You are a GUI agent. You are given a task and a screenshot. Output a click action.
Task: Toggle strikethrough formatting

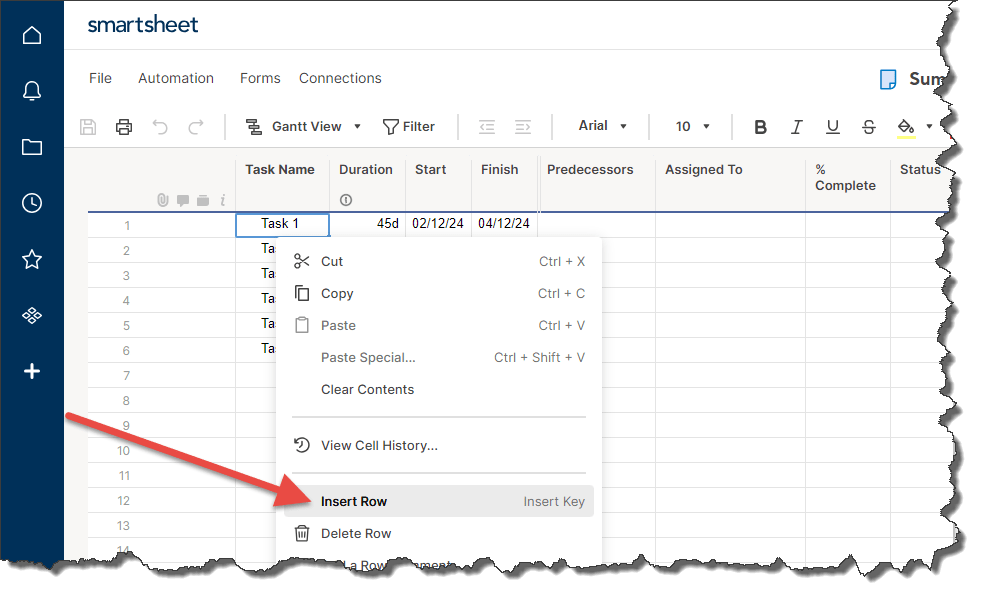(868, 126)
